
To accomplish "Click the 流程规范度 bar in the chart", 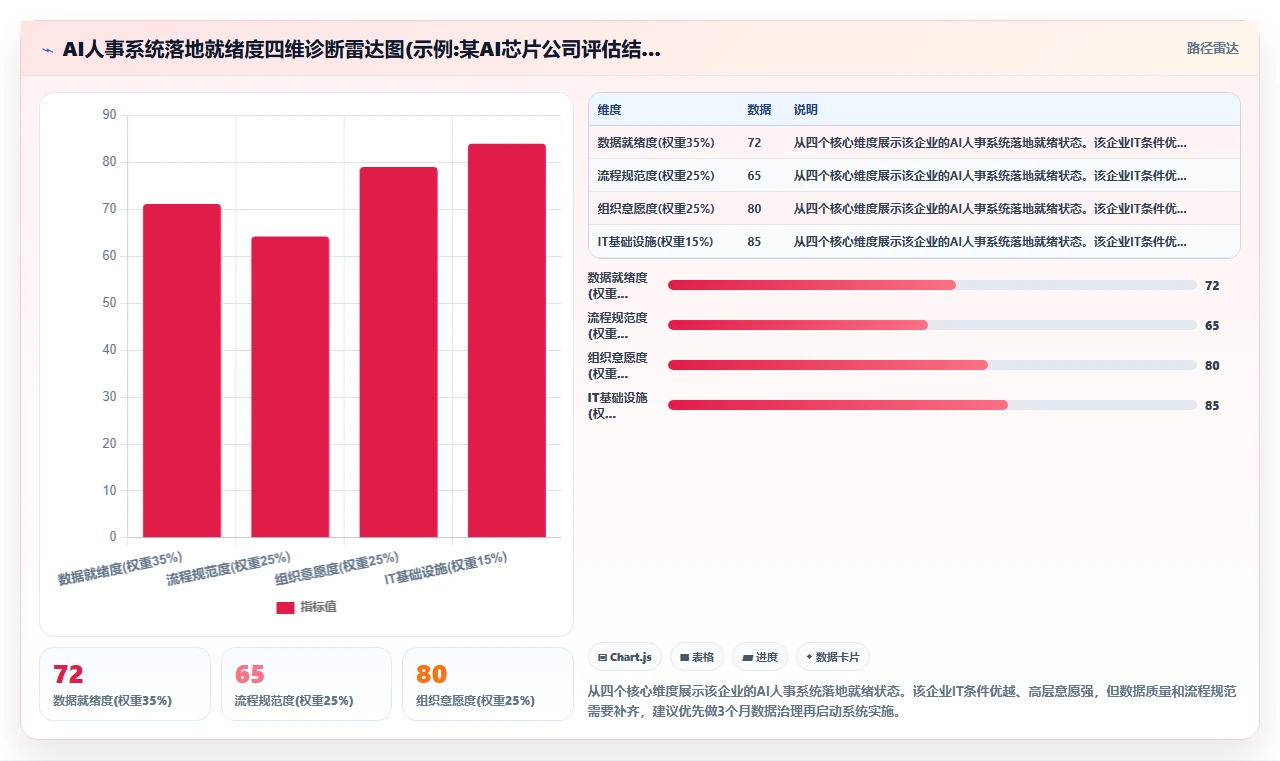I will [290, 387].
